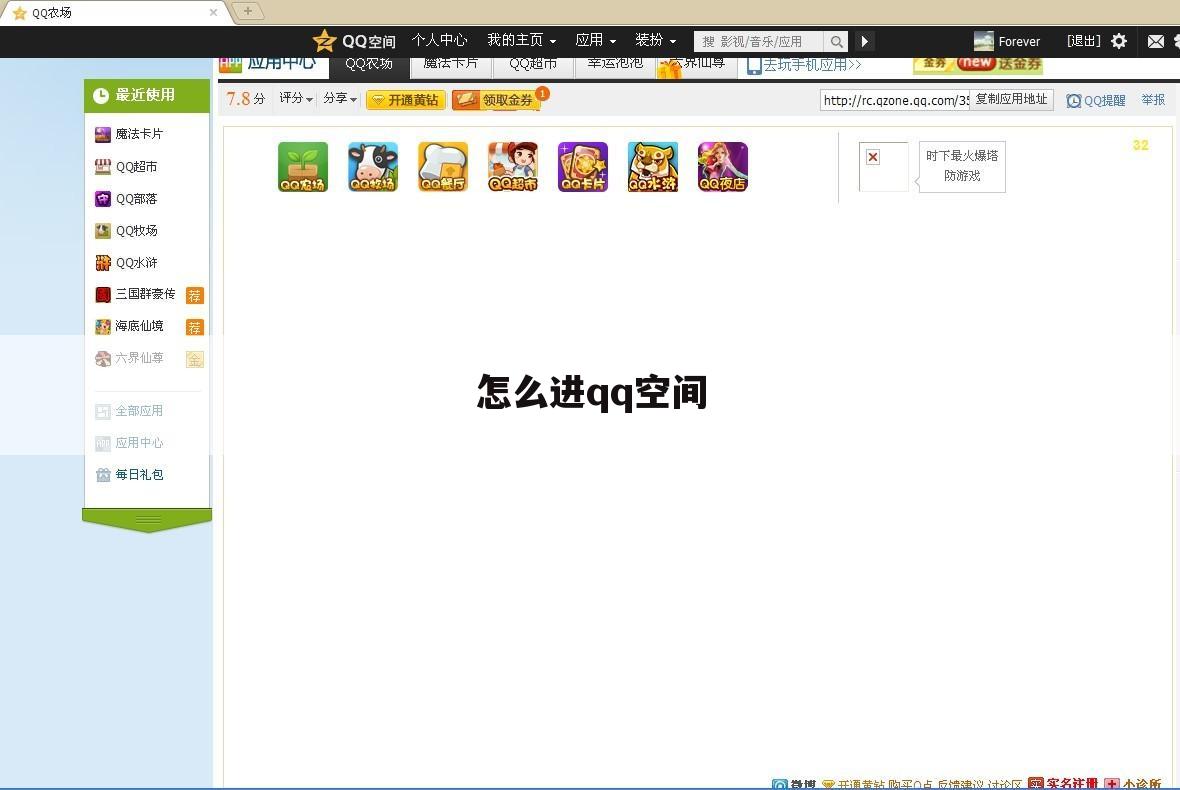Open QQ牧场 in the sidebar
1180x790 pixels.
(126, 230)
